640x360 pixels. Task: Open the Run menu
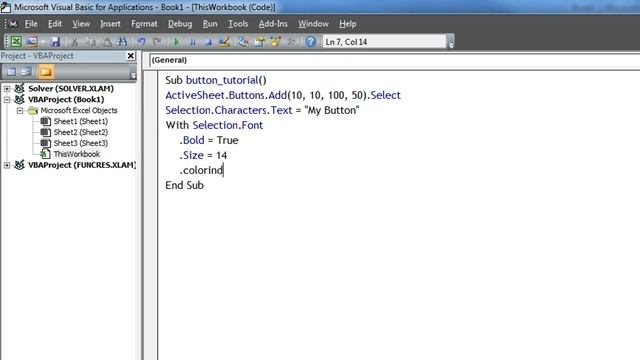pos(210,24)
